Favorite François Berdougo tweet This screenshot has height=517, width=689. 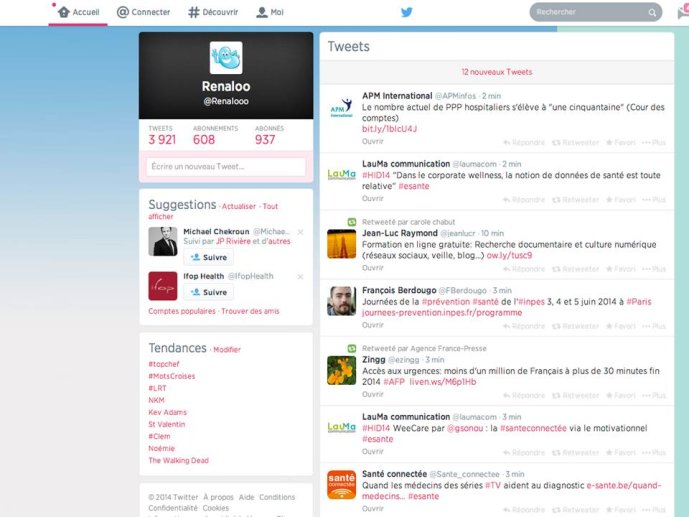pos(620,326)
